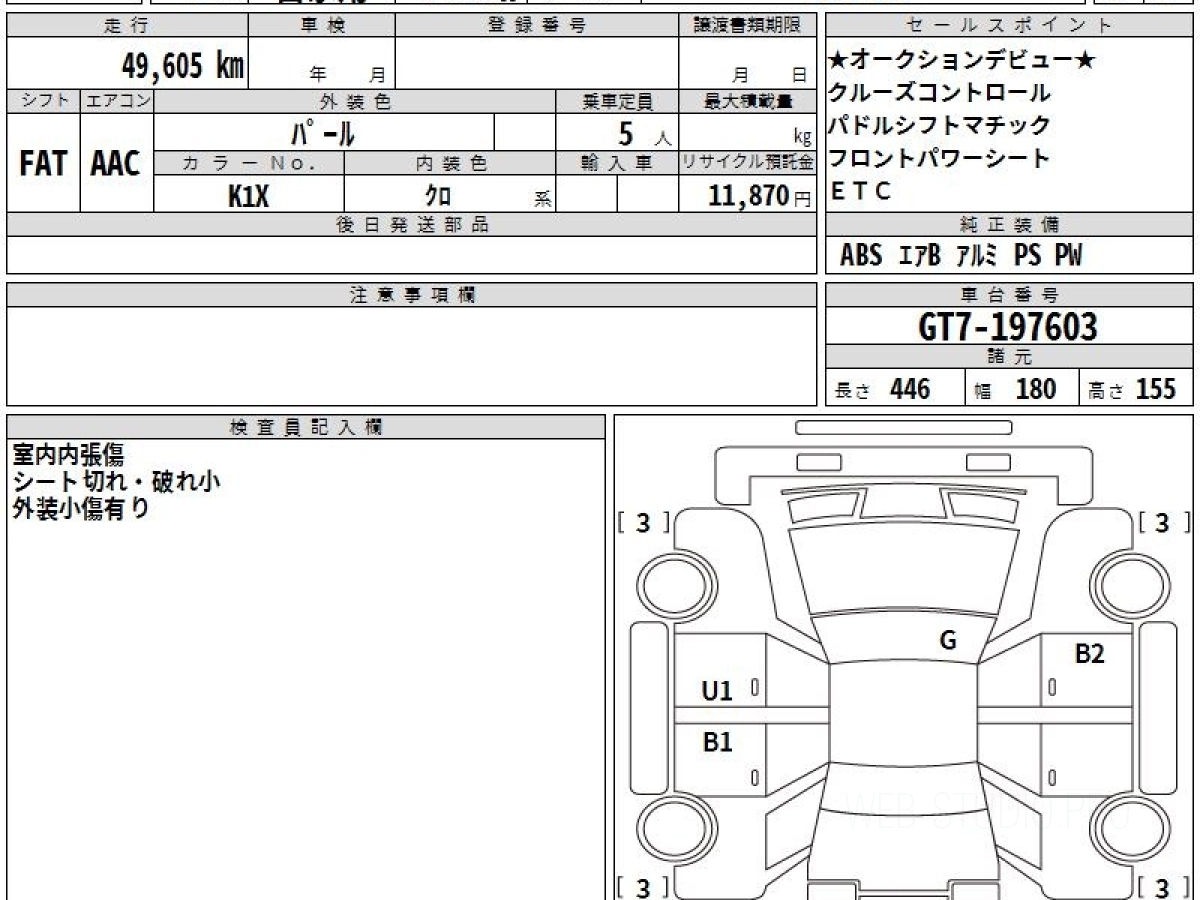
Task: Click the color number K1X
Action: coord(249,196)
